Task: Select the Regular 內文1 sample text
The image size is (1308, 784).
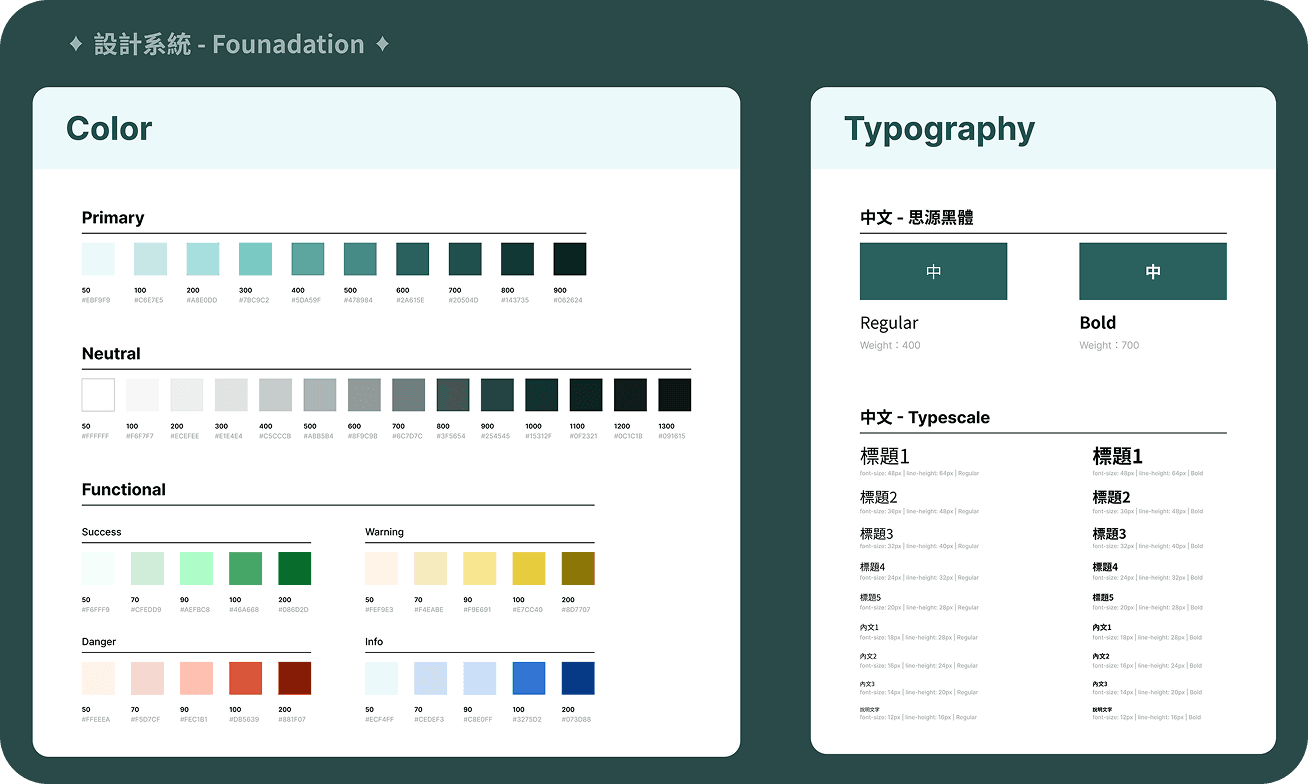Action: (869, 628)
